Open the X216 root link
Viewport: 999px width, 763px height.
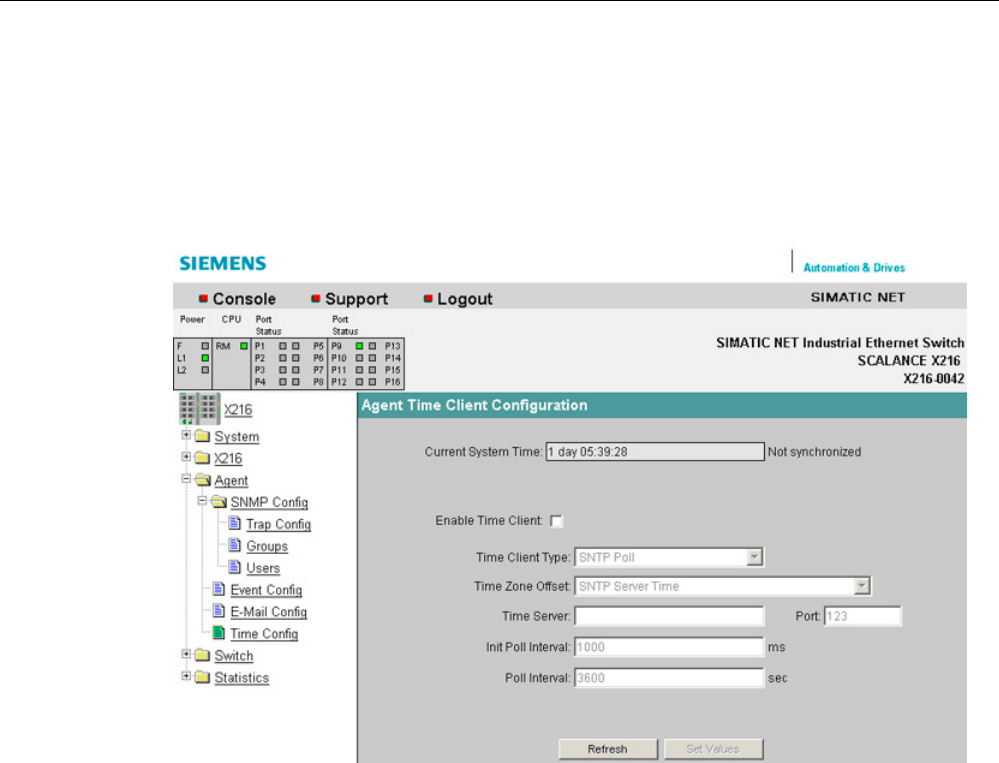click(238, 410)
